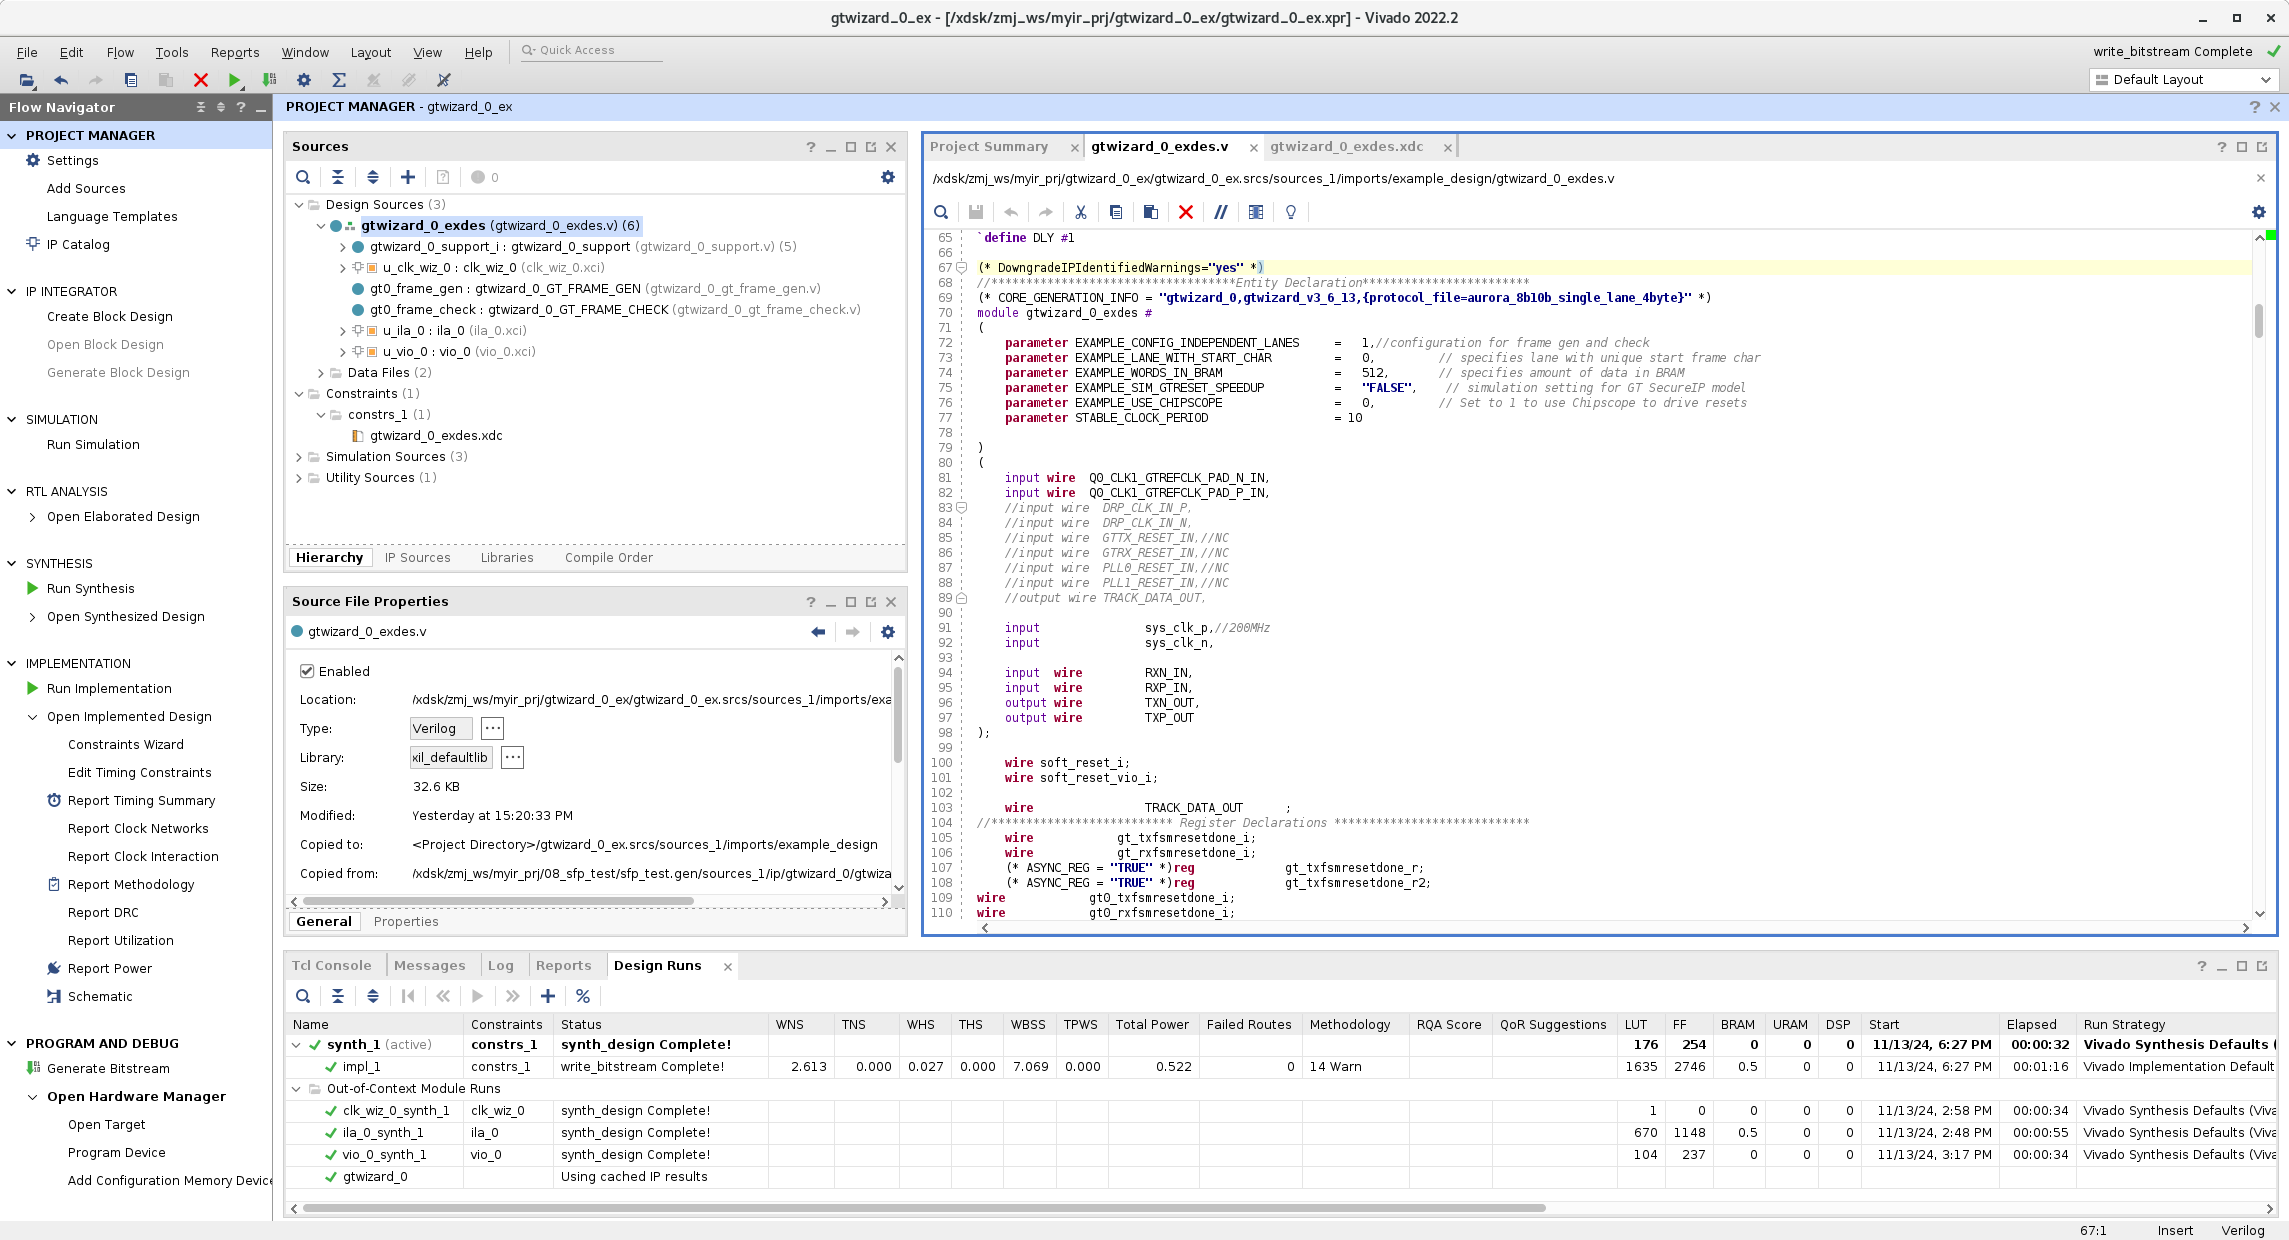Collapse the SYNTHESIS section in Flow Navigator

[x=12, y=564]
